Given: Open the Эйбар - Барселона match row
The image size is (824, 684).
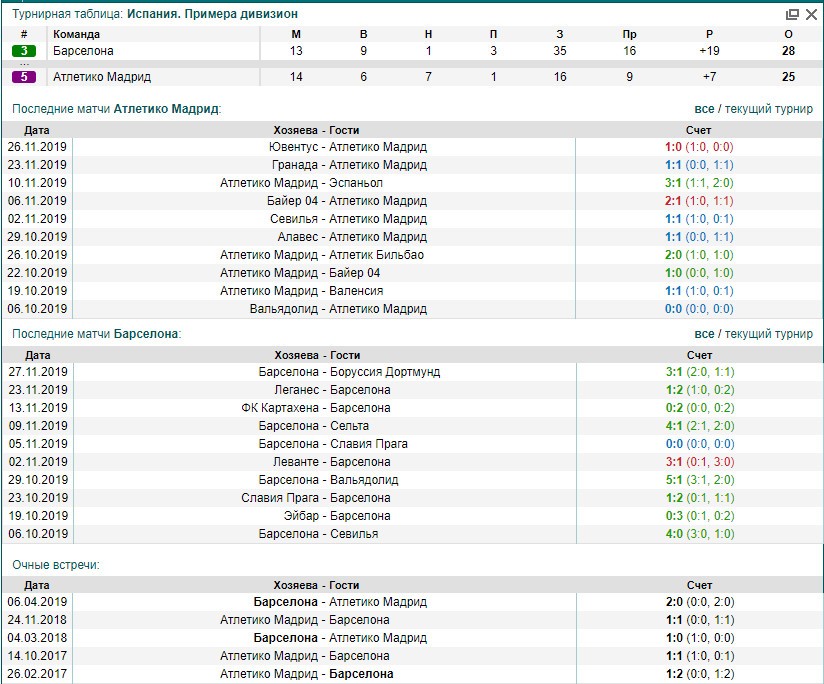Looking at the screenshot, I should coord(336,516).
